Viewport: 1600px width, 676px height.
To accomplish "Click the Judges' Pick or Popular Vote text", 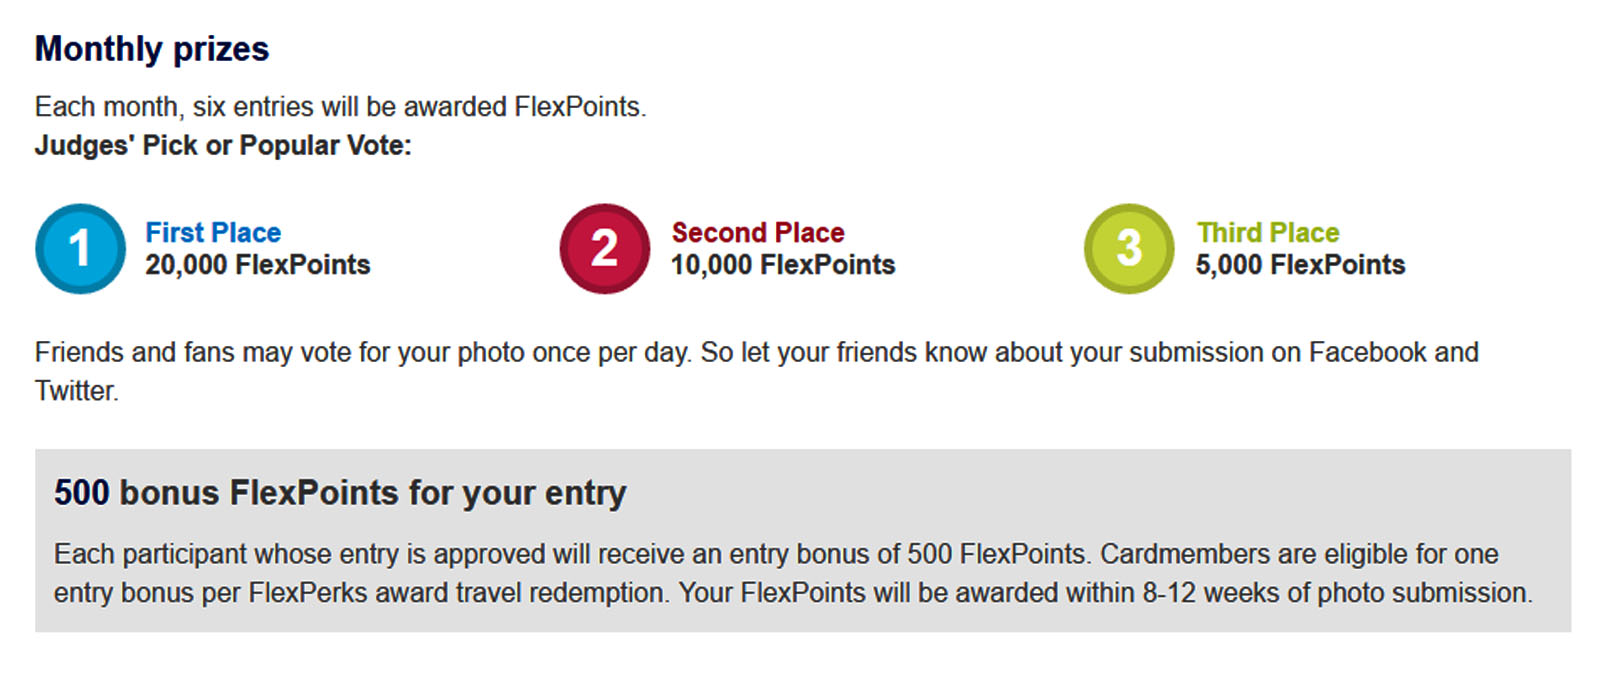I will pos(223,146).
